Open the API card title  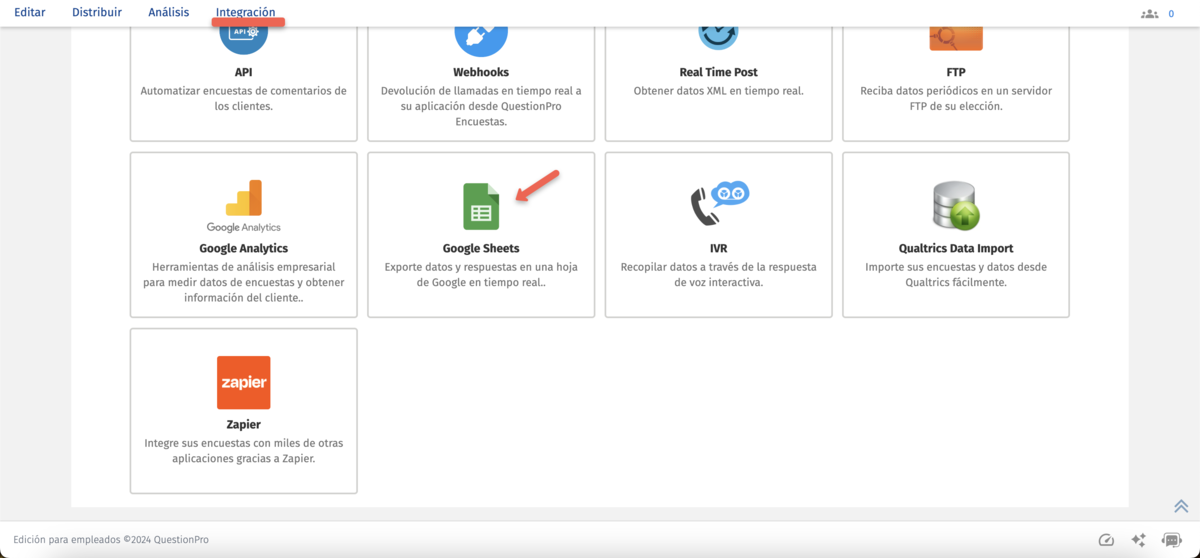(x=244, y=72)
